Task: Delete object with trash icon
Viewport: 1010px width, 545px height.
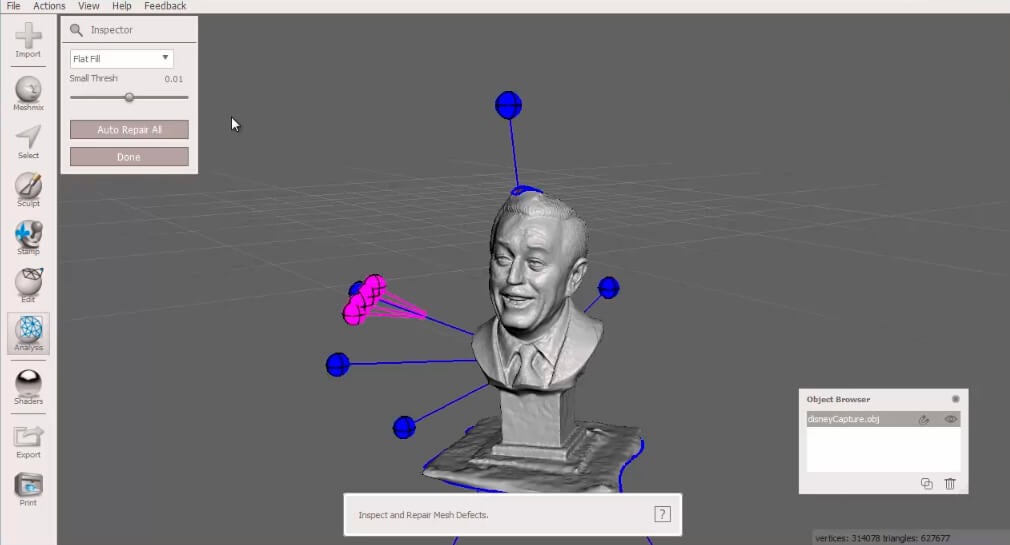Action: click(950, 483)
